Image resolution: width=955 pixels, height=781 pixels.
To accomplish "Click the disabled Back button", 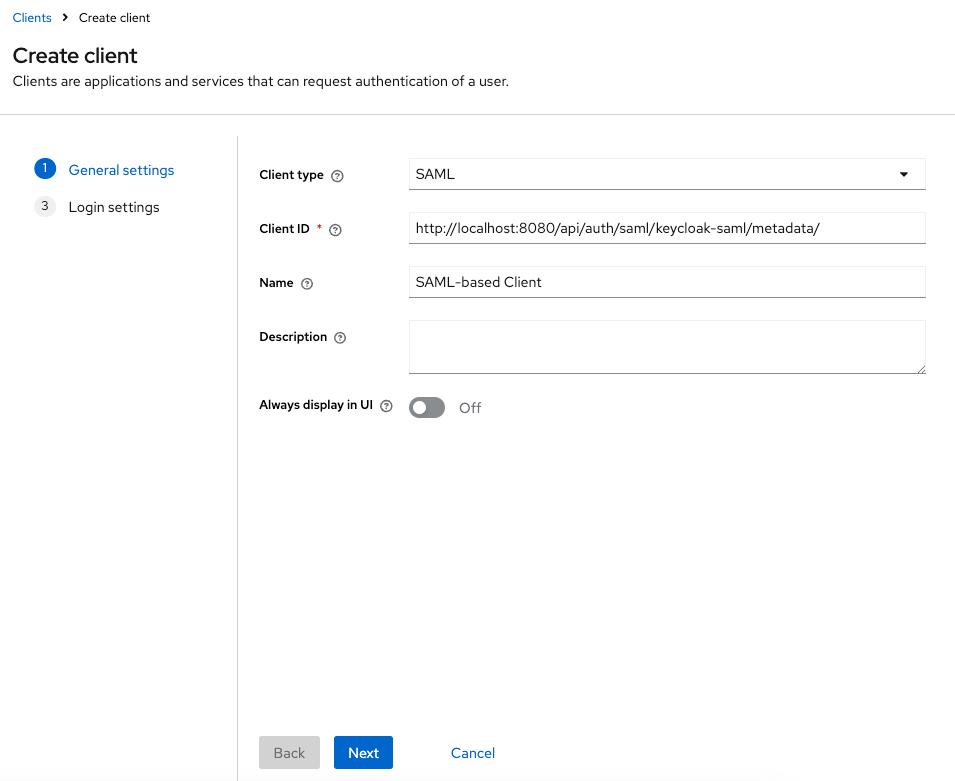I will pos(289,753).
